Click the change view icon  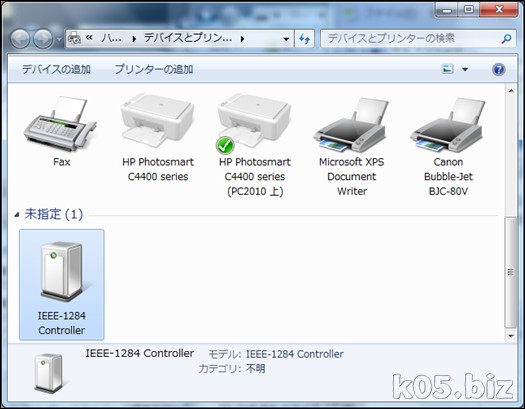click(448, 69)
